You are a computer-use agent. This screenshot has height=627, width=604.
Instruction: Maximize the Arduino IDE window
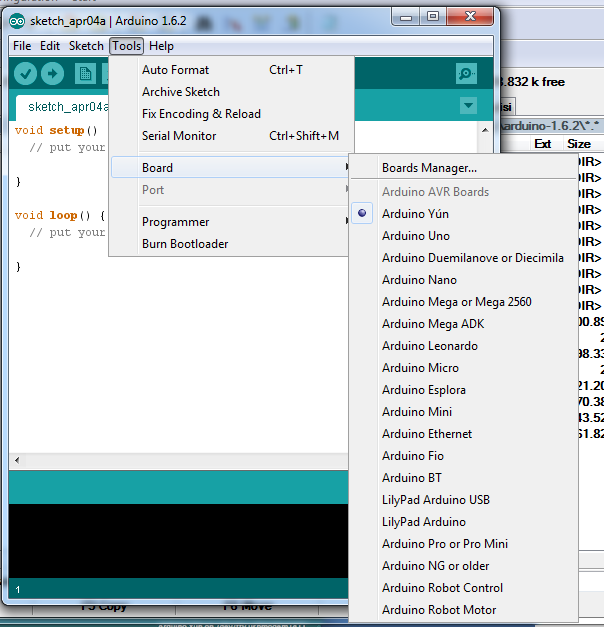pyautogui.click(x=433, y=16)
